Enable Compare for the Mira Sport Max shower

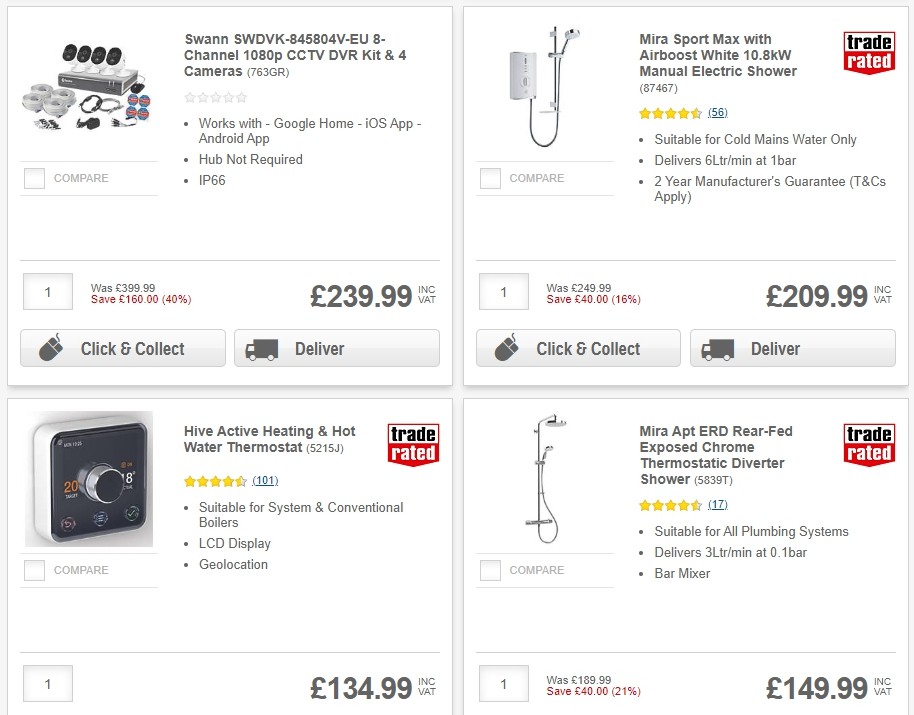pyautogui.click(x=489, y=178)
